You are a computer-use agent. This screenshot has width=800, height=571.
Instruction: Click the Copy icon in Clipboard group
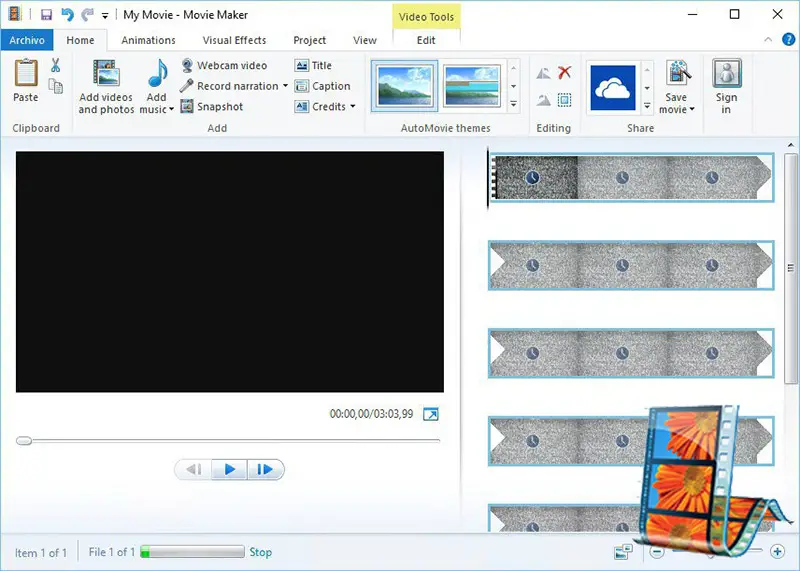[x=56, y=86]
